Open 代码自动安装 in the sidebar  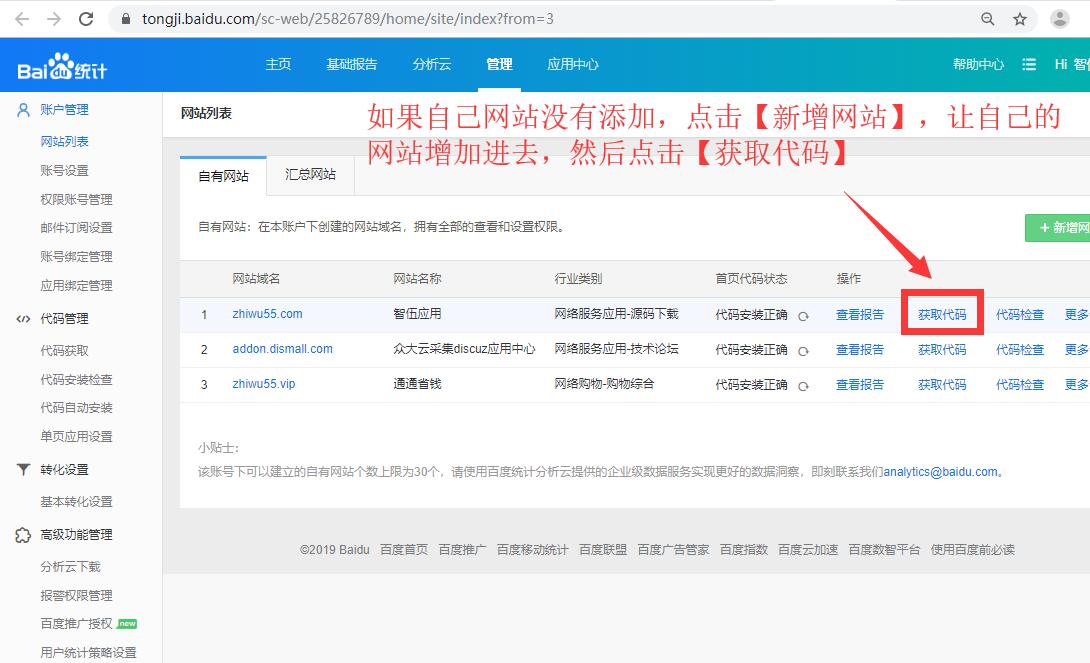(76, 408)
